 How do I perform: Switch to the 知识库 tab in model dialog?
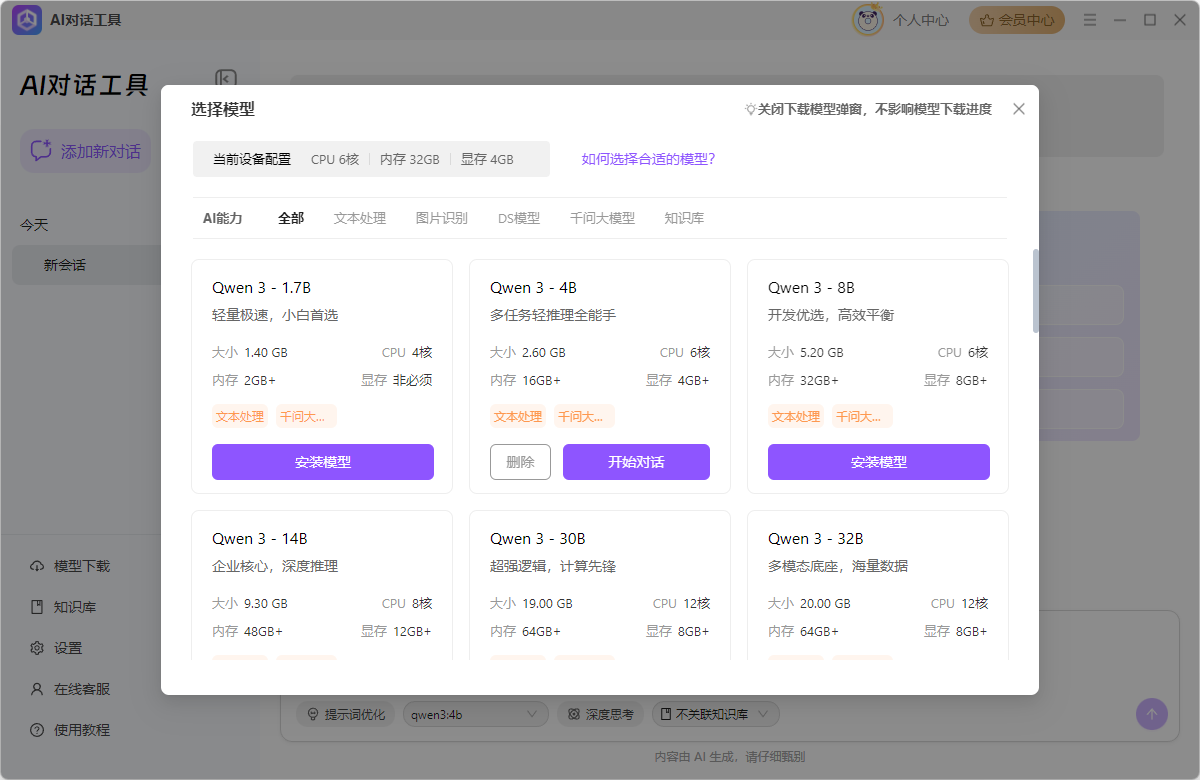[684, 218]
